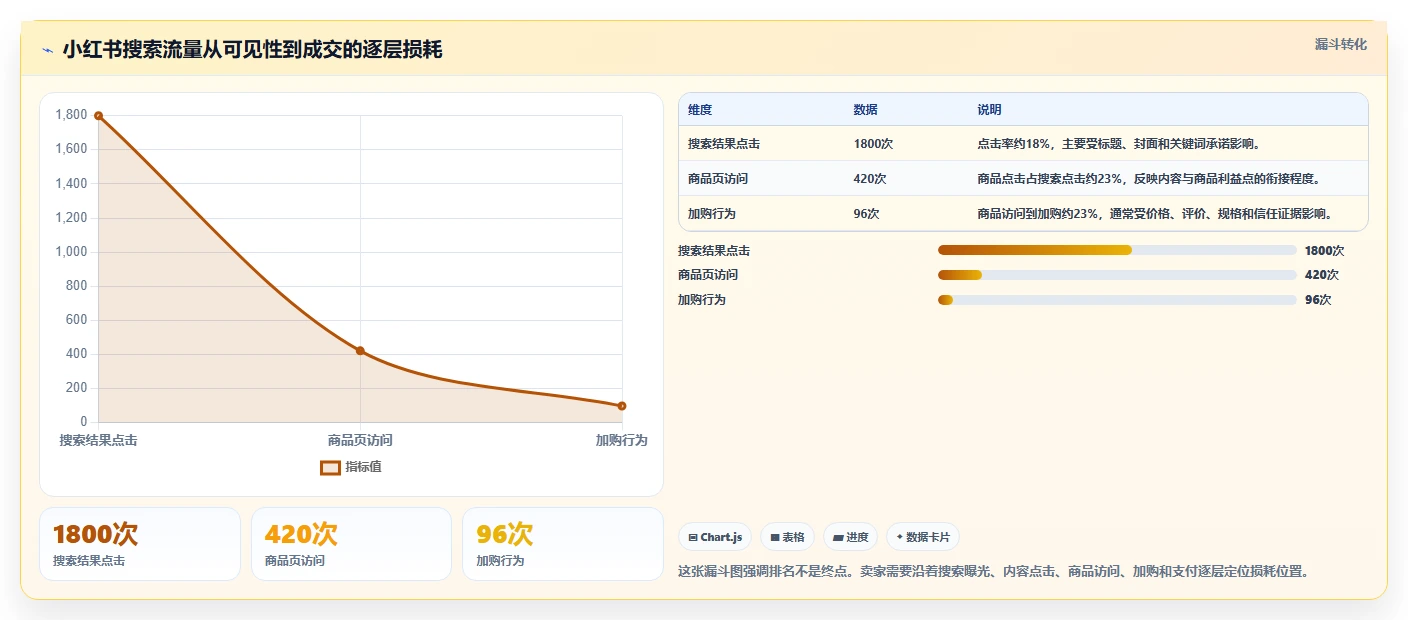The height and width of the screenshot is (620, 1408).
Task: Select the Chart.js tag chip
Action: pyautogui.click(x=715, y=537)
